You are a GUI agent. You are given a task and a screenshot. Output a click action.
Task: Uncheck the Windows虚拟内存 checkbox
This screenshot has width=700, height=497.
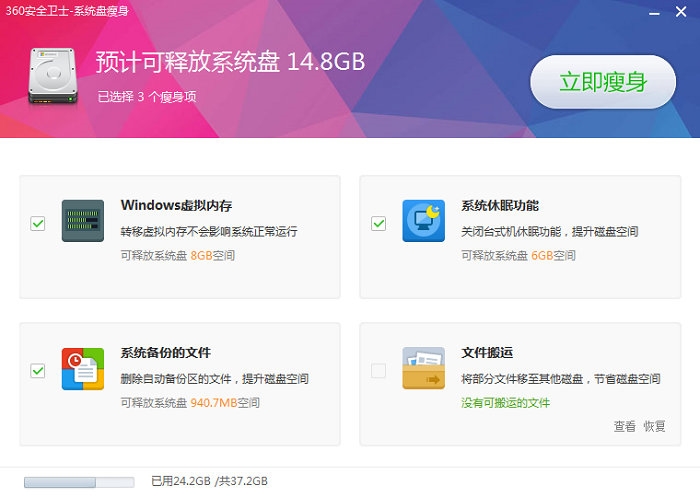tap(38, 223)
